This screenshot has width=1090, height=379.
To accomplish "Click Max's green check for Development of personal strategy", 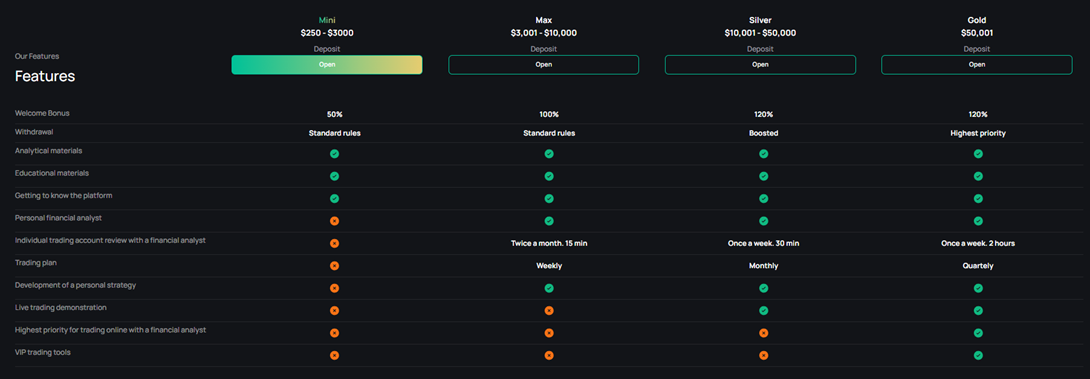I will (549, 288).
